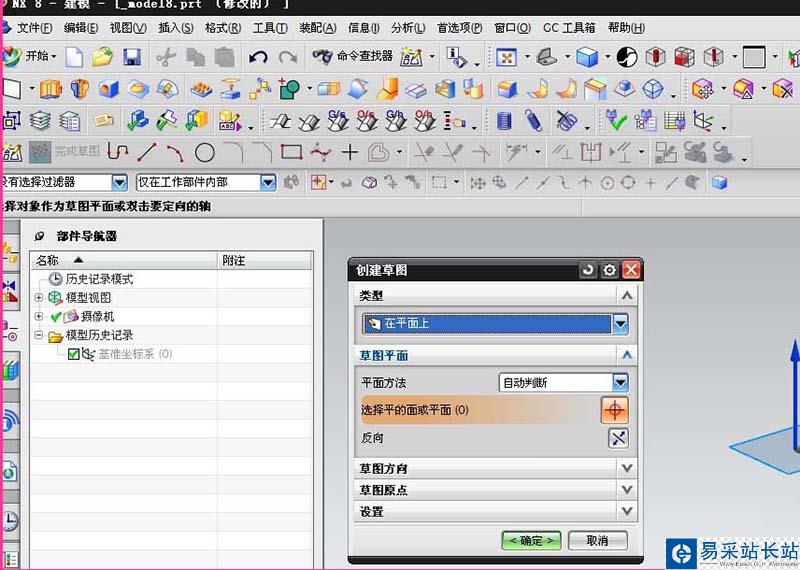Collapse the 模型历史记录 tree node

pos(39,336)
